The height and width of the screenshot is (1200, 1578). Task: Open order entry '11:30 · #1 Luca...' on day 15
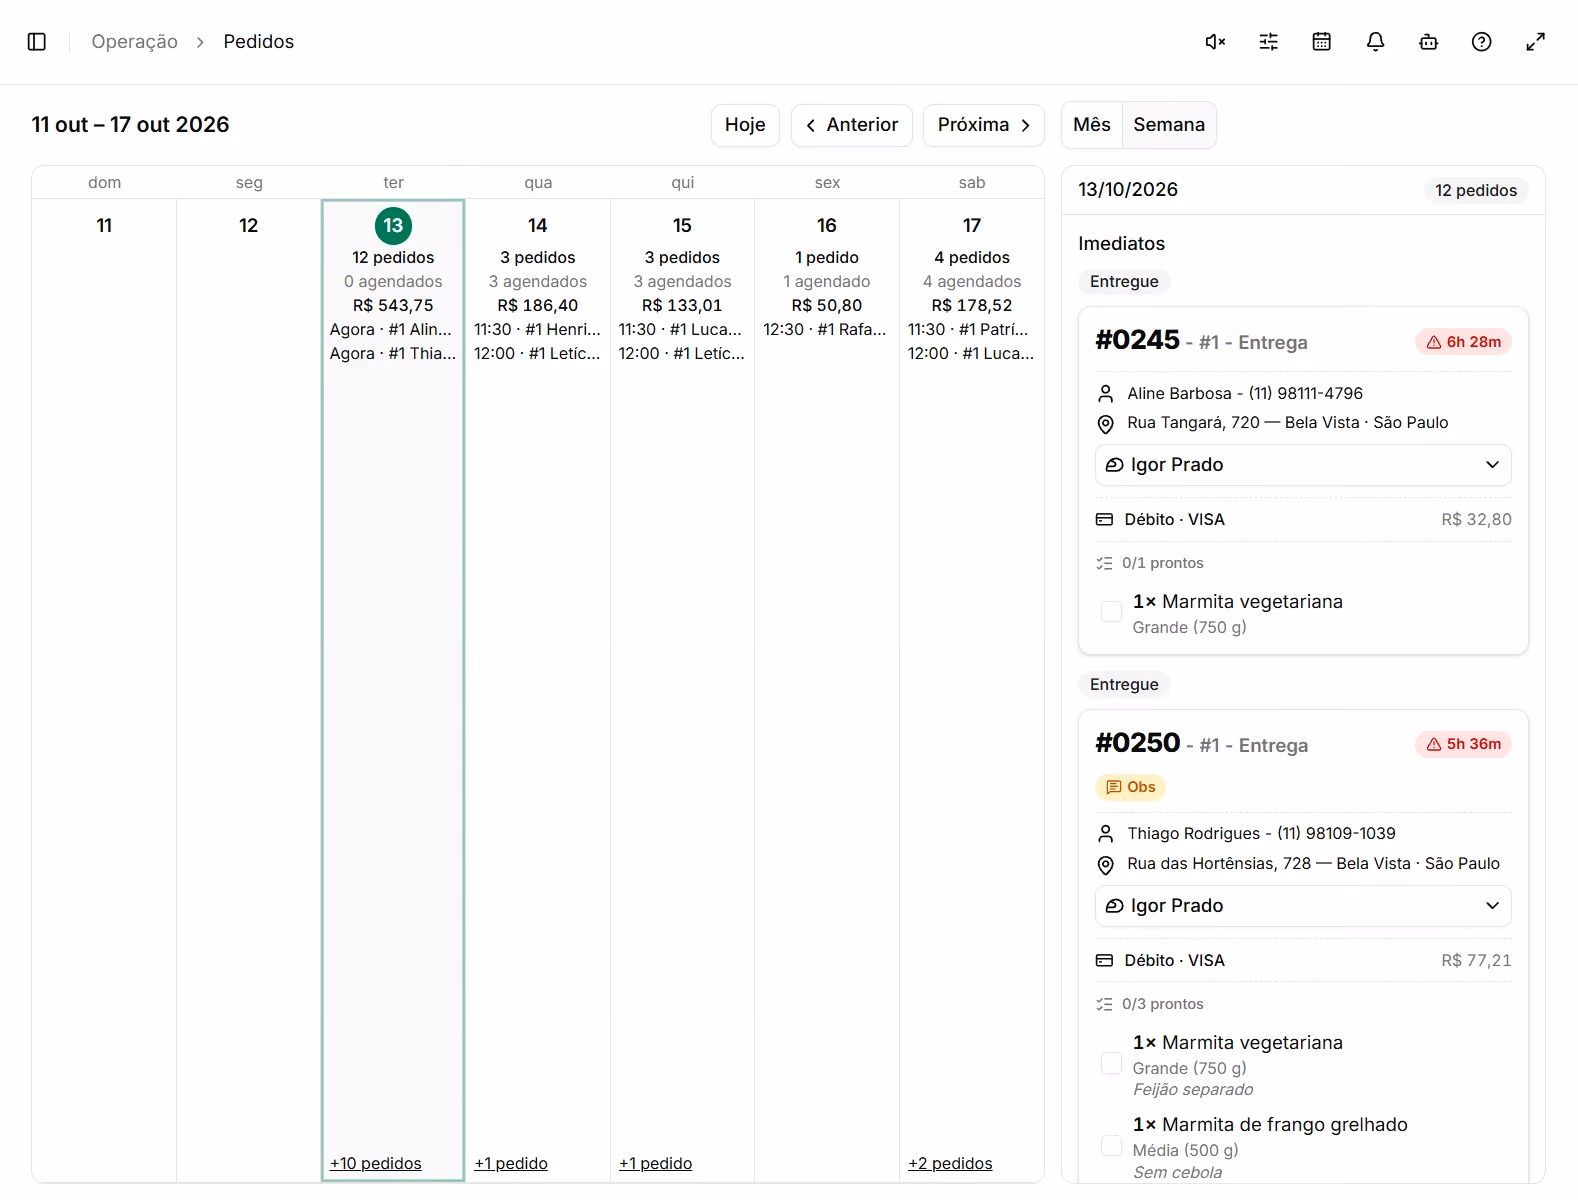[681, 329]
